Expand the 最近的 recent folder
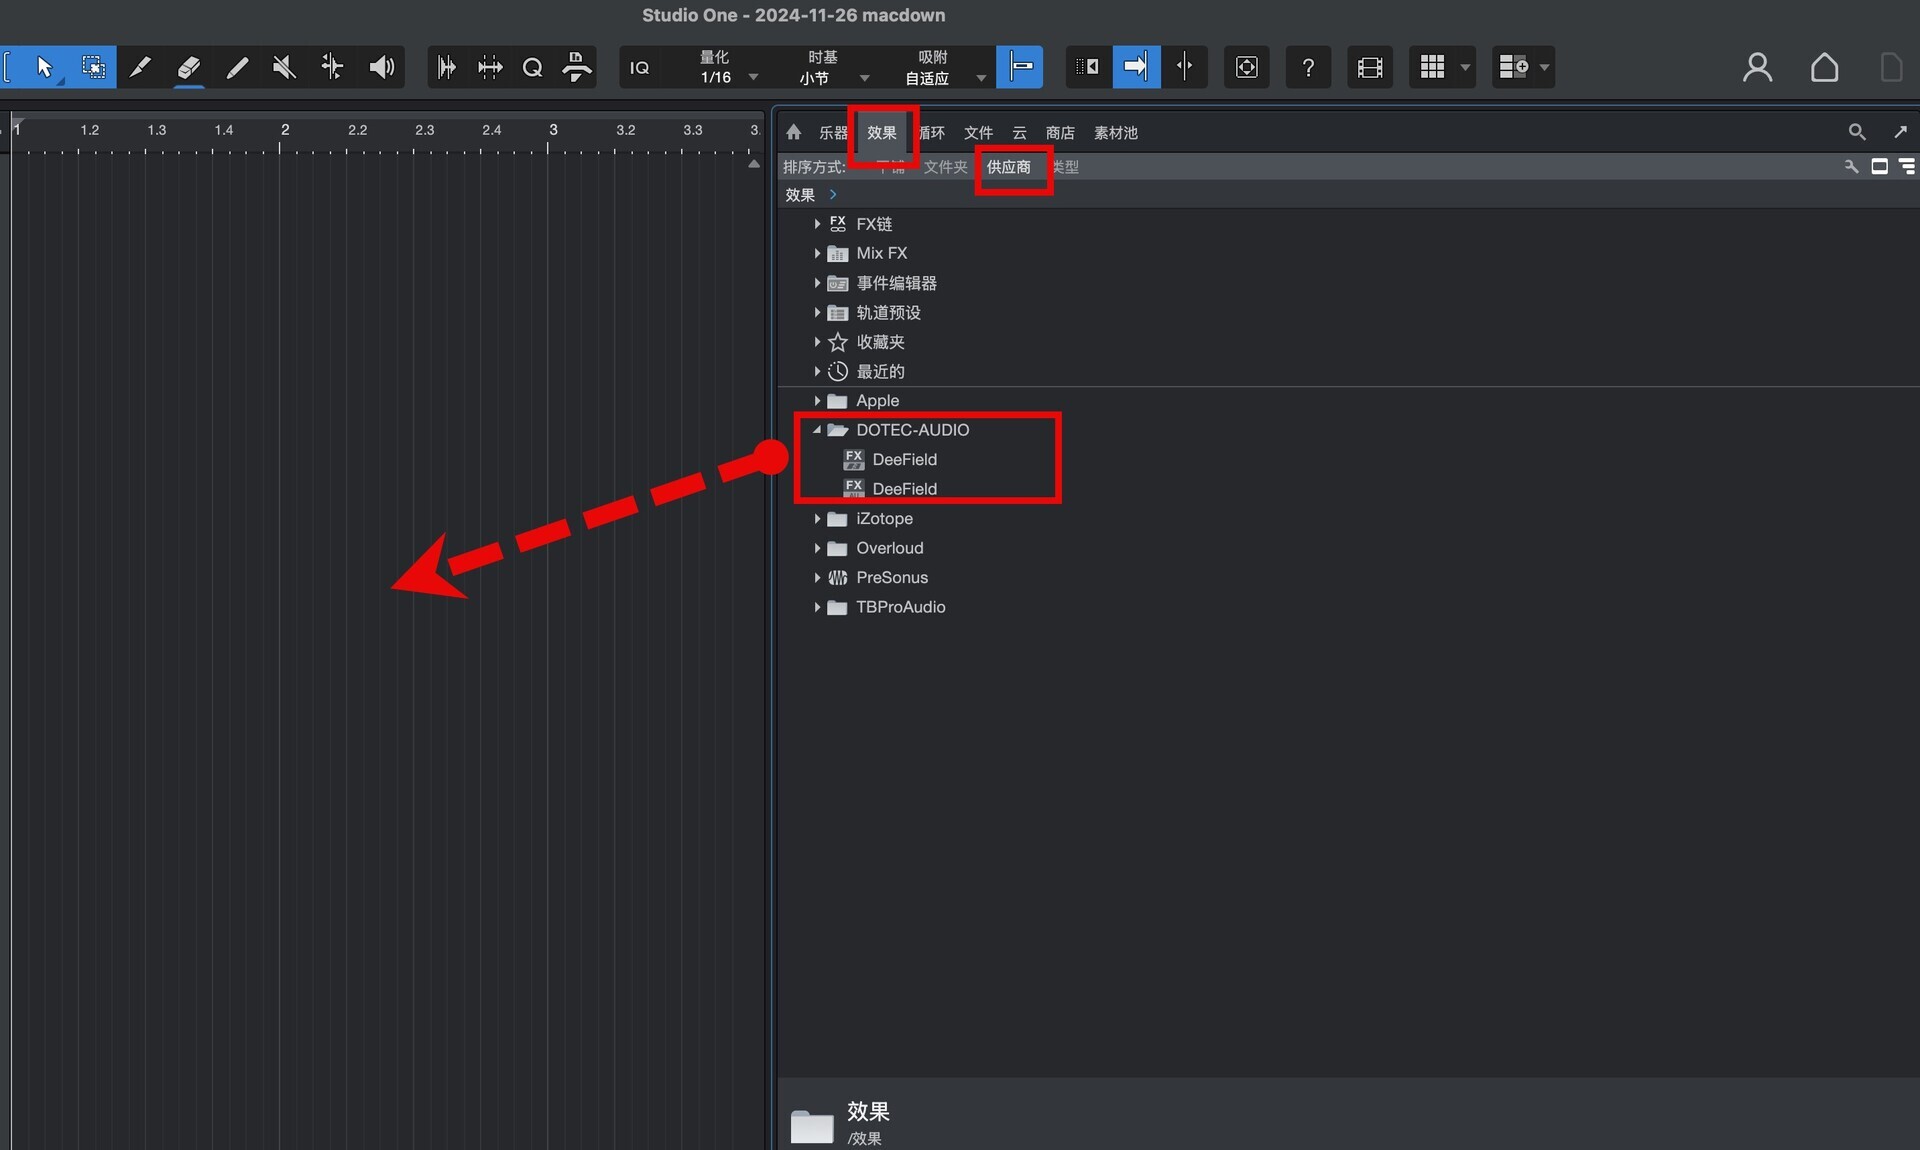The width and height of the screenshot is (1920, 1150). [x=817, y=371]
